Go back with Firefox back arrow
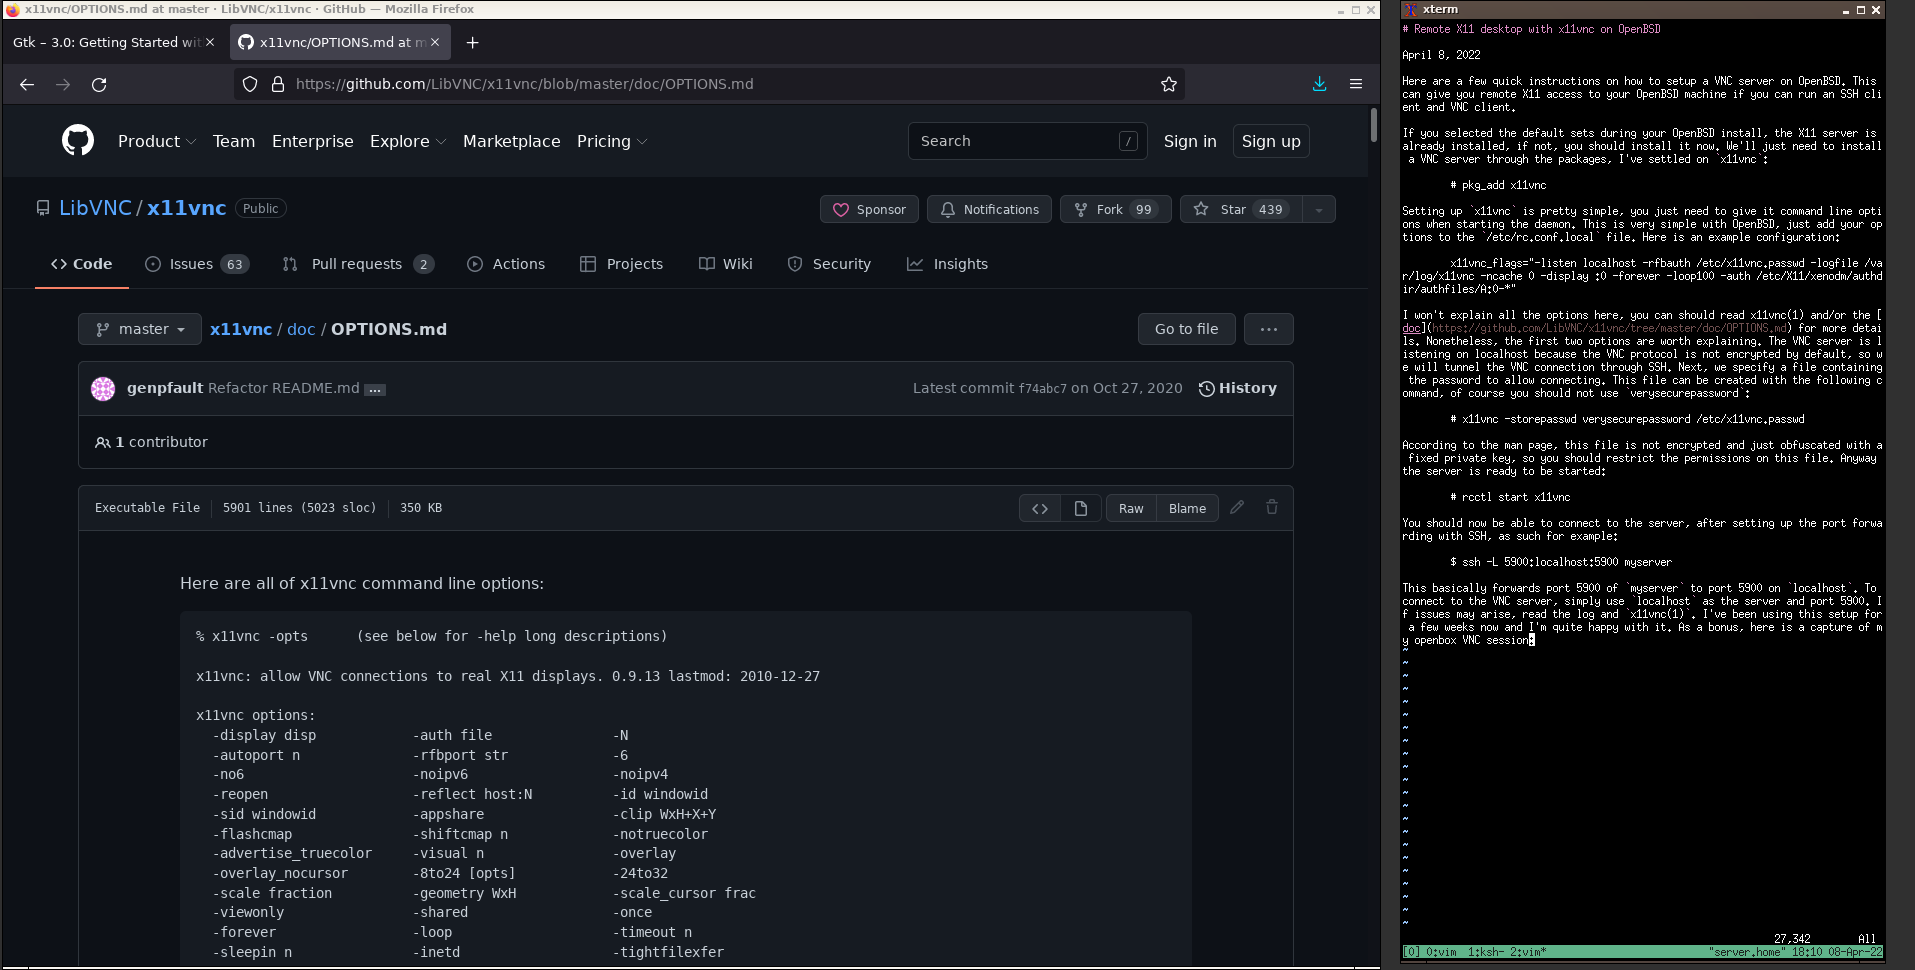This screenshot has height=970, width=1915. [27, 85]
